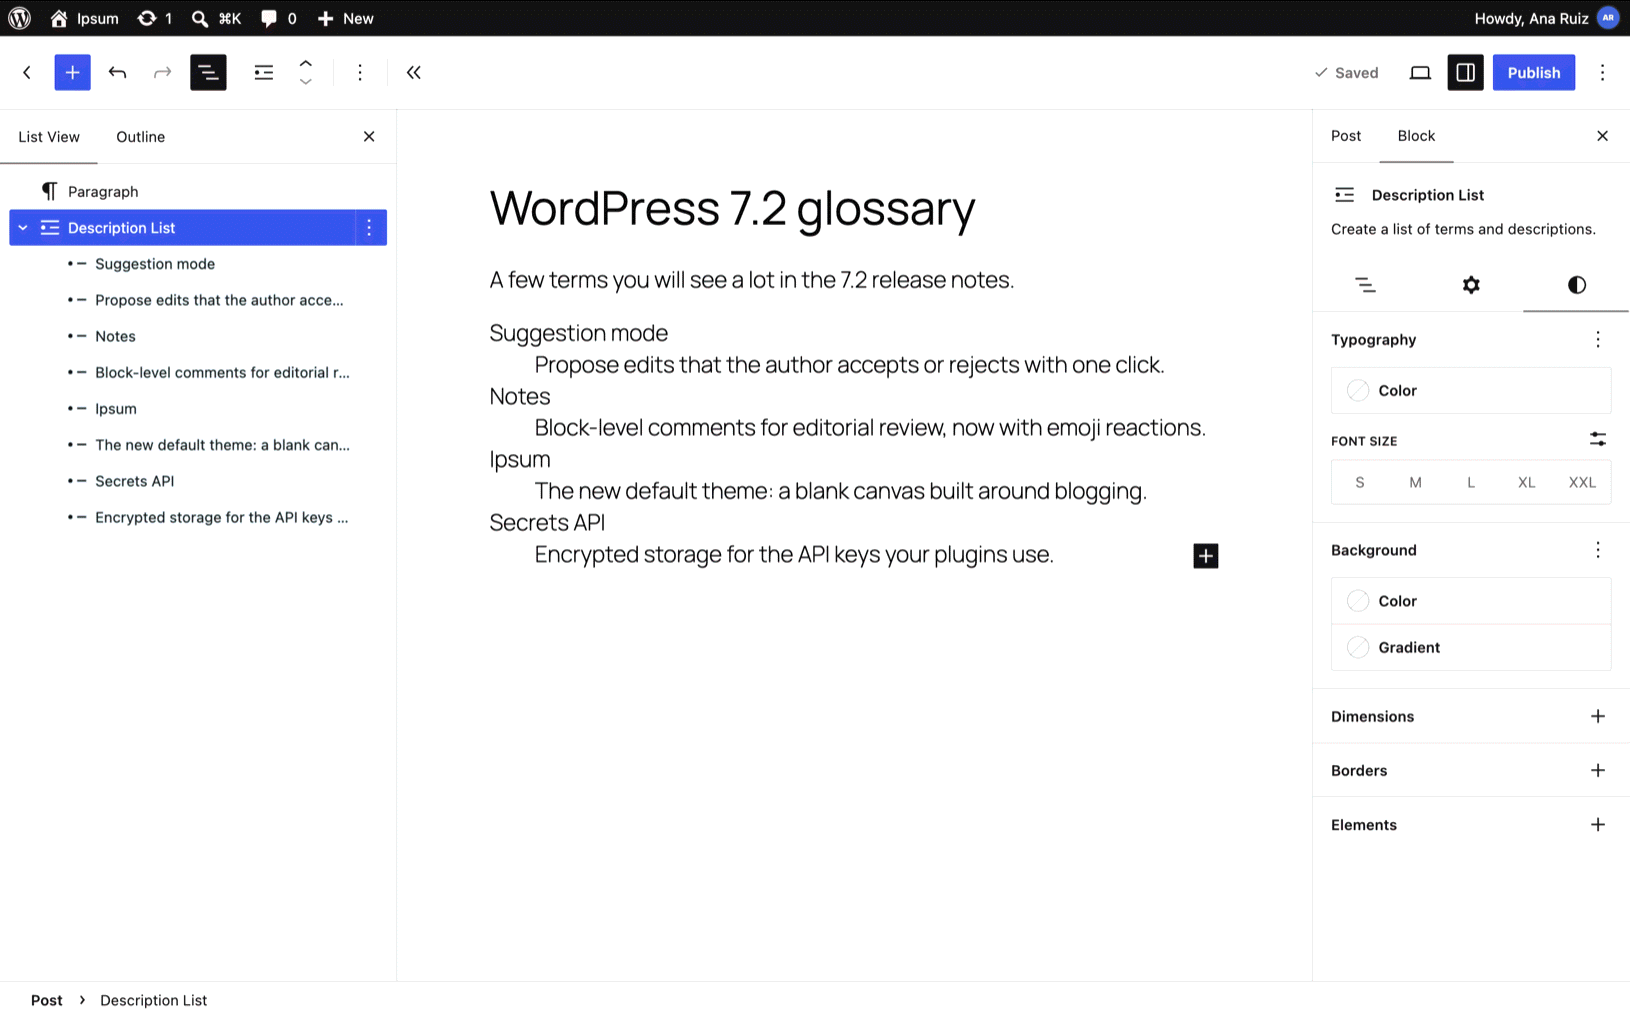The image size is (1630, 1018).
Task: Open the updates indicator showing 1
Action: pos(155,18)
